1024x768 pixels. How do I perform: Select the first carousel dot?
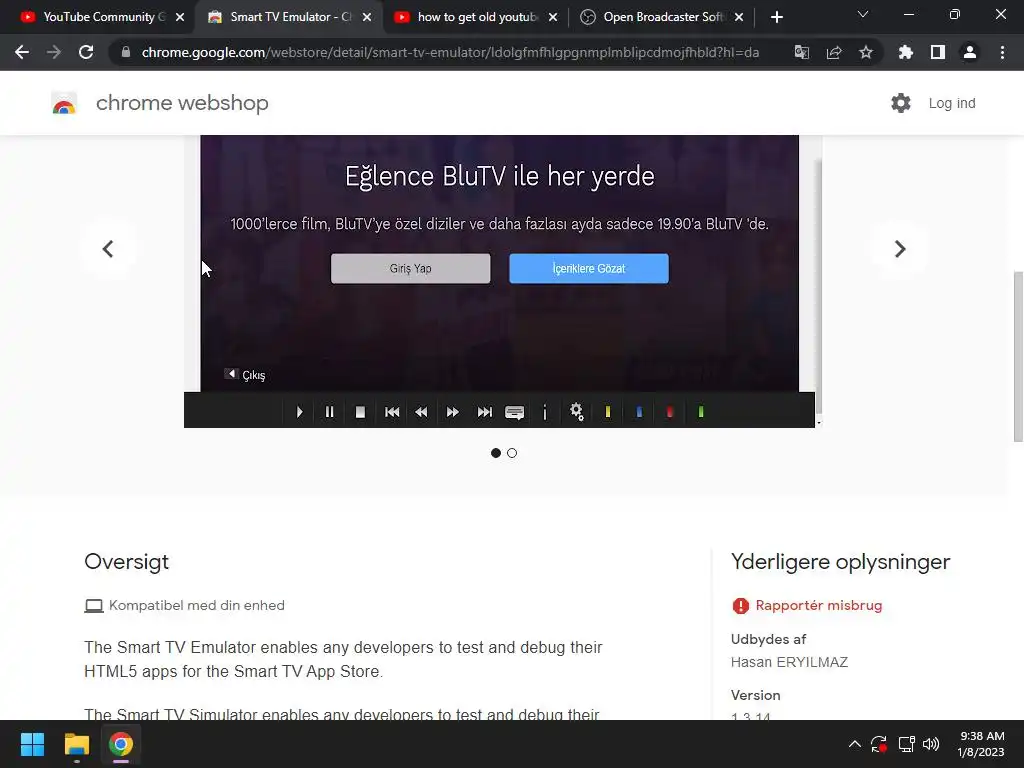click(496, 453)
